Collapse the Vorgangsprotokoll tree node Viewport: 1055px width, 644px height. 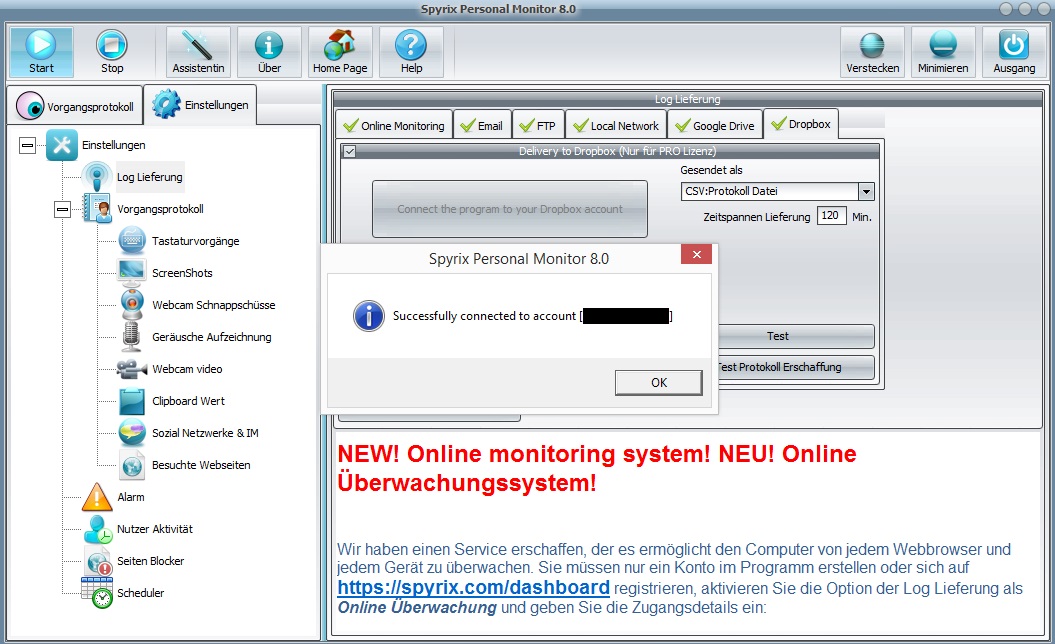click(63, 209)
